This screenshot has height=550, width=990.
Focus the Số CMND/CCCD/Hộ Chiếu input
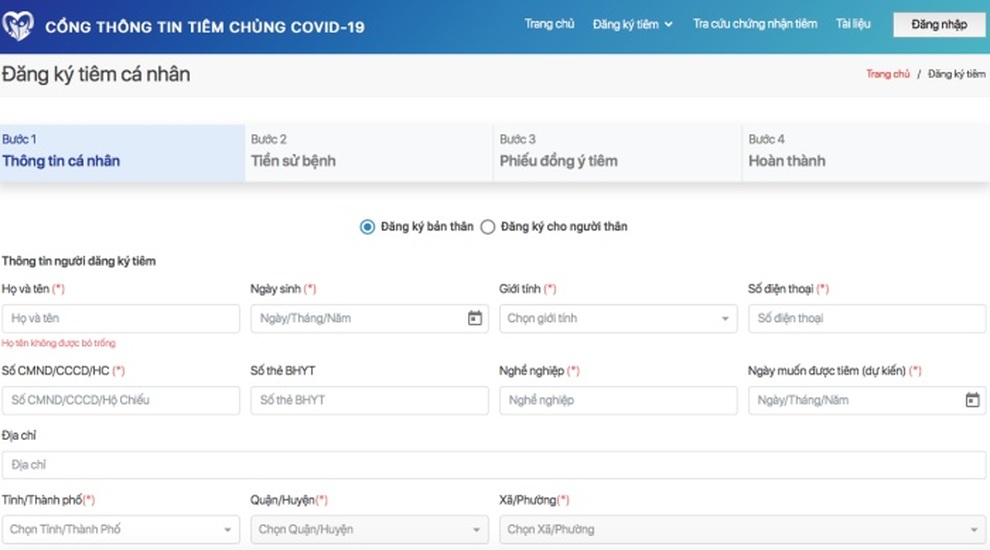121,400
